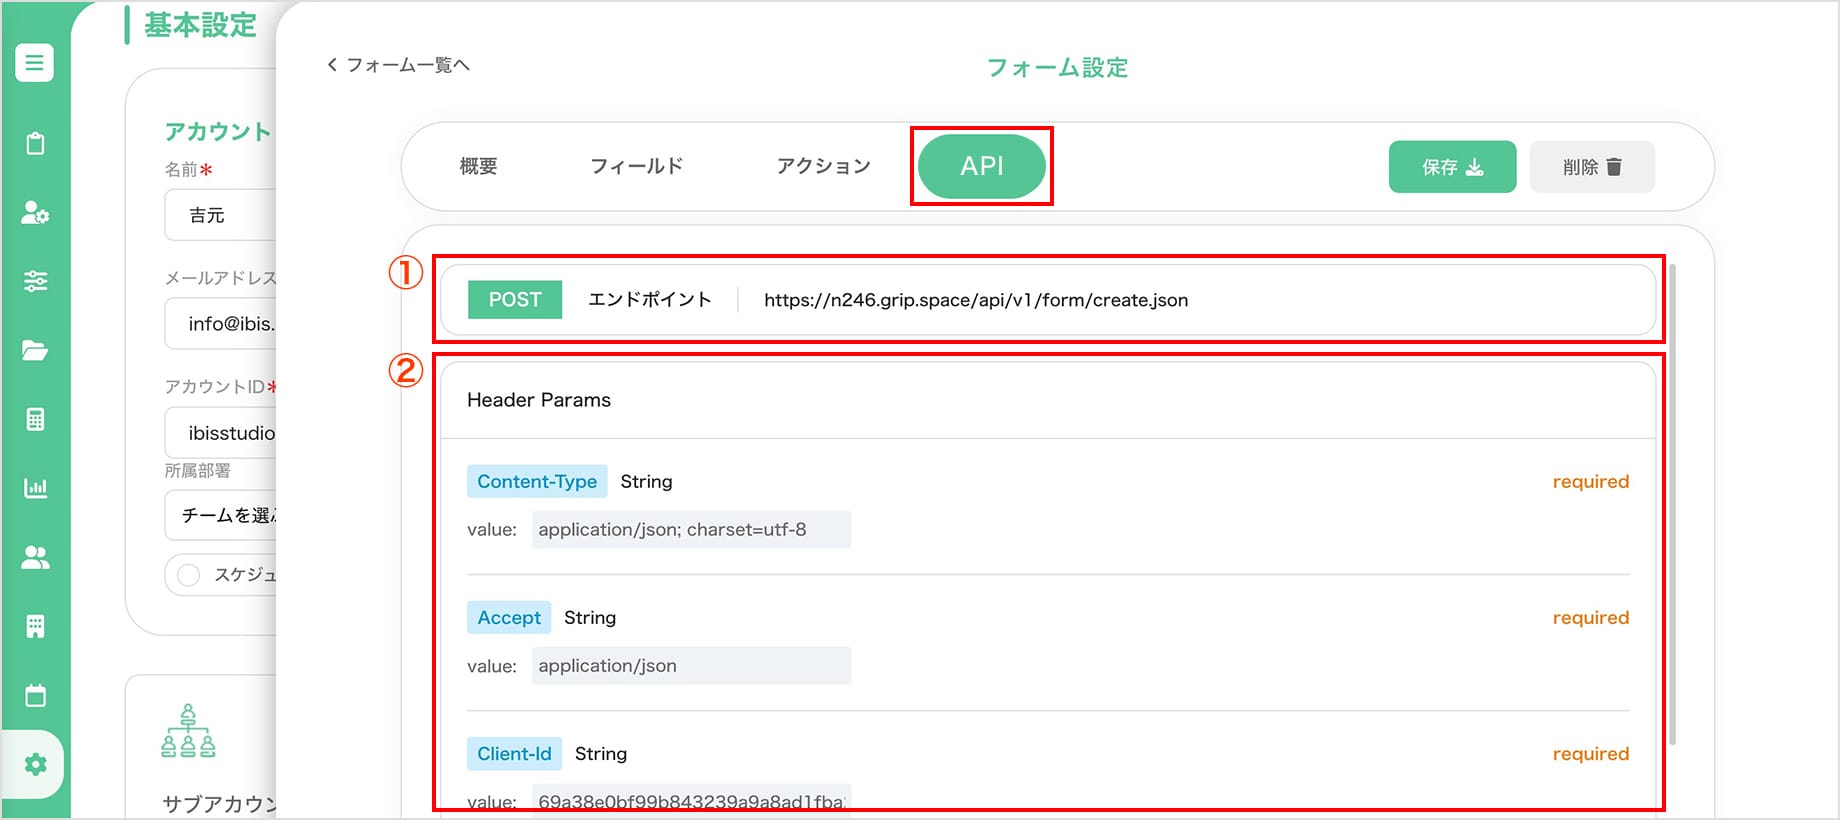Open the calculator icon in the sidebar
This screenshot has height=820, width=1840.
pos(35,419)
